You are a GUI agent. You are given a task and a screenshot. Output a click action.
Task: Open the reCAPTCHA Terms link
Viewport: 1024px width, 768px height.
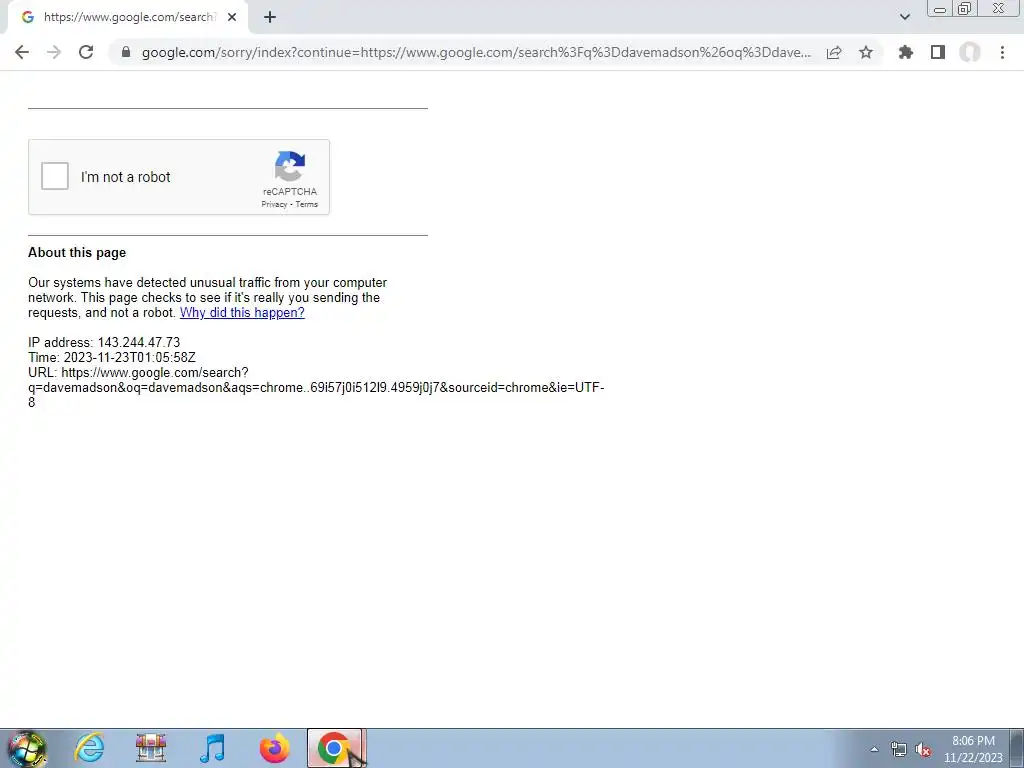(x=306, y=204)
